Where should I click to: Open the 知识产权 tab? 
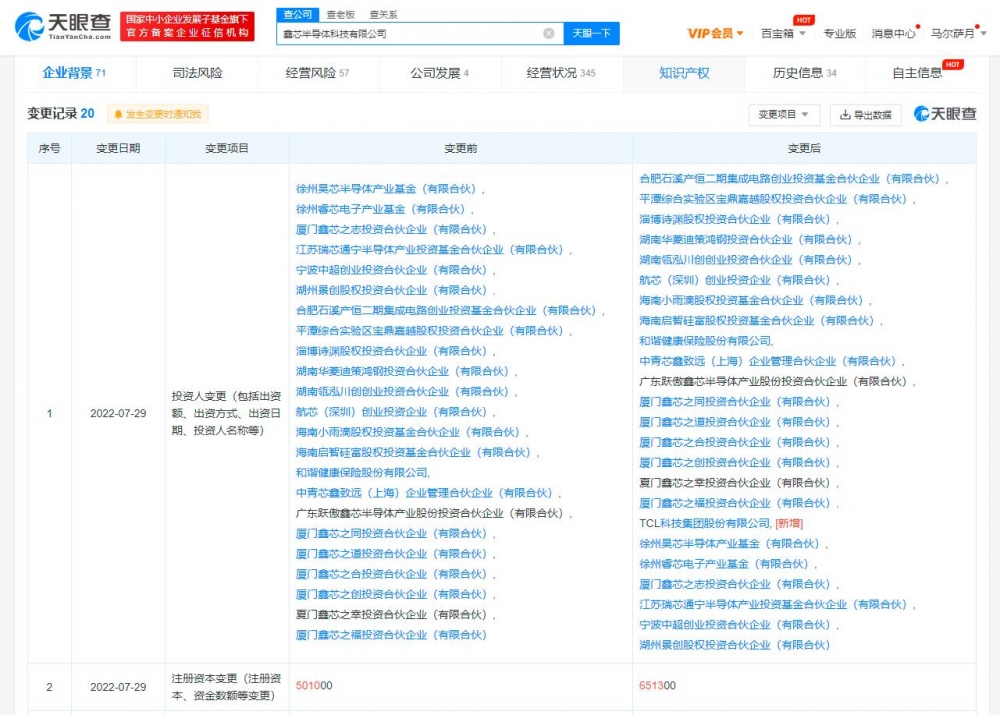point(684,73)
